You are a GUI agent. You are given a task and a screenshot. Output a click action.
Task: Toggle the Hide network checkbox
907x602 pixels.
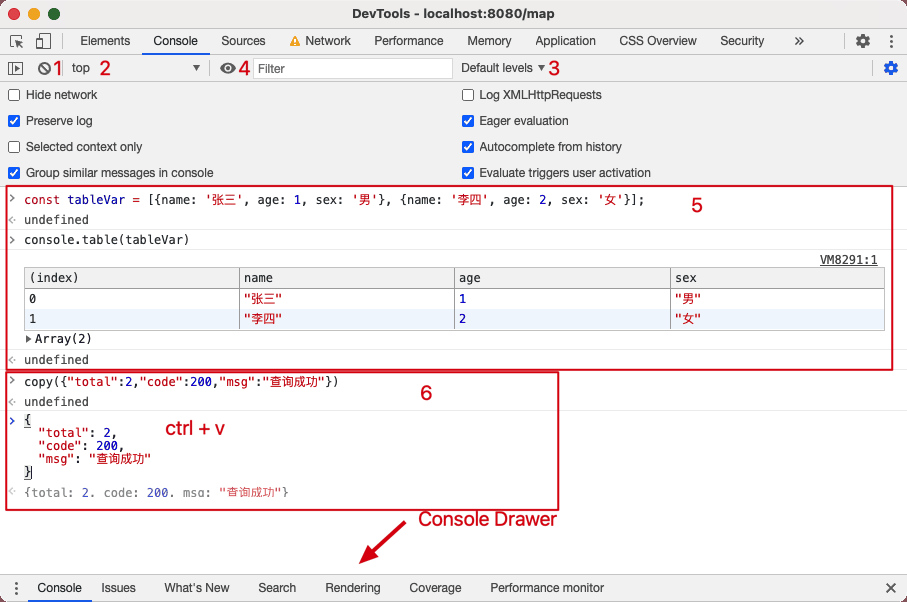coord(14,95)
